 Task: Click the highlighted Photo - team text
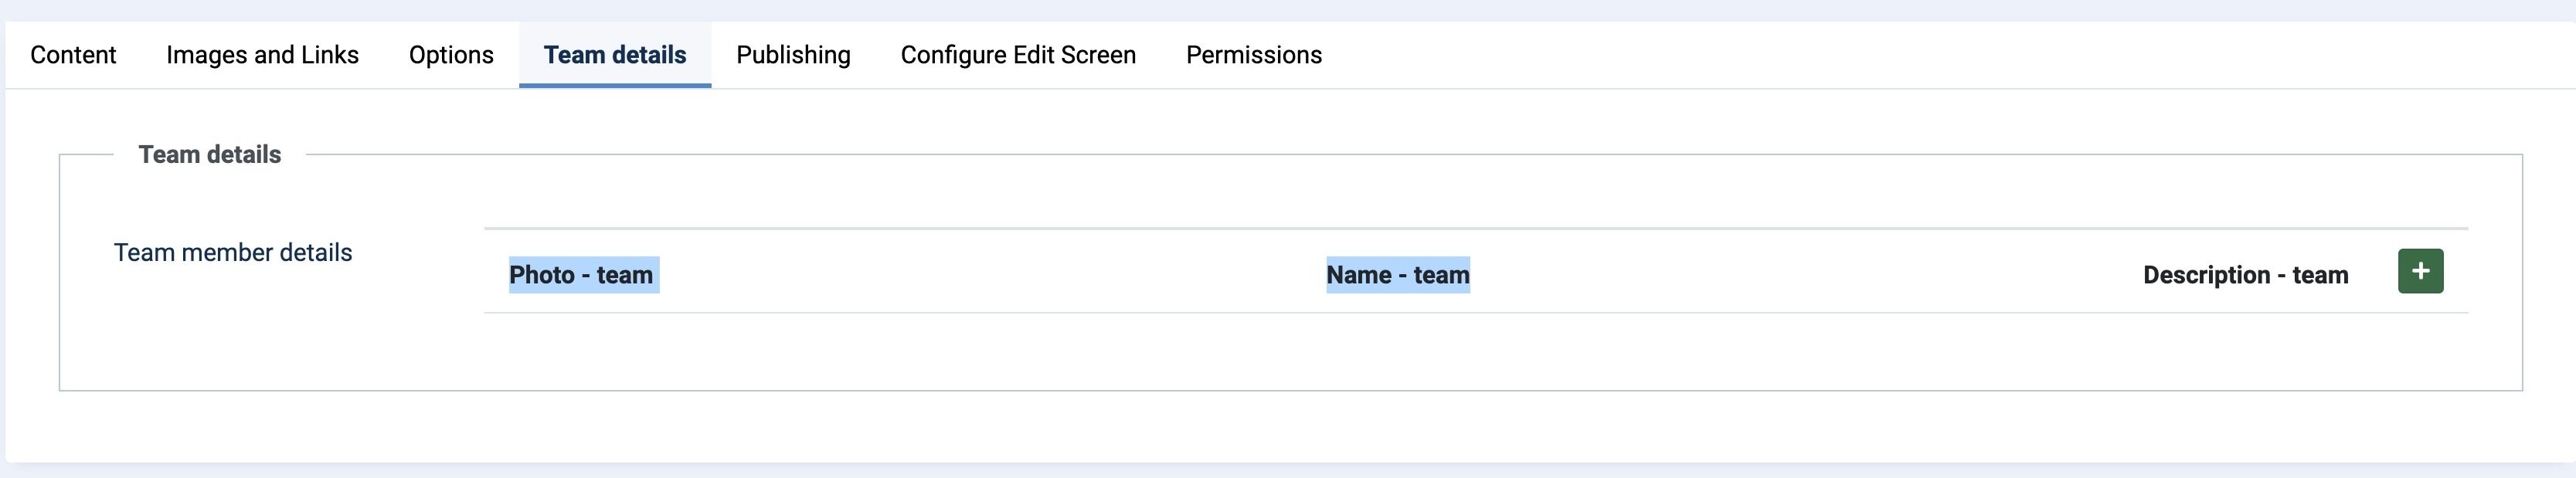point(581,275)
